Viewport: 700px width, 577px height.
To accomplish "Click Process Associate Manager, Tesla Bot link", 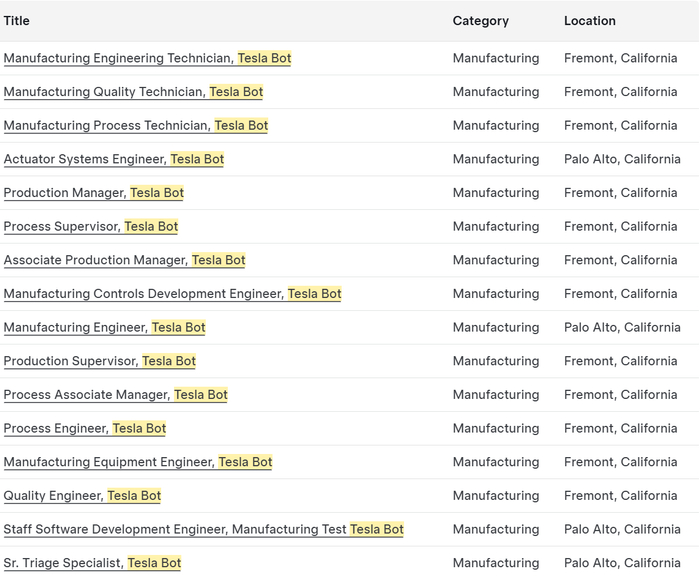I will (116, 395).
